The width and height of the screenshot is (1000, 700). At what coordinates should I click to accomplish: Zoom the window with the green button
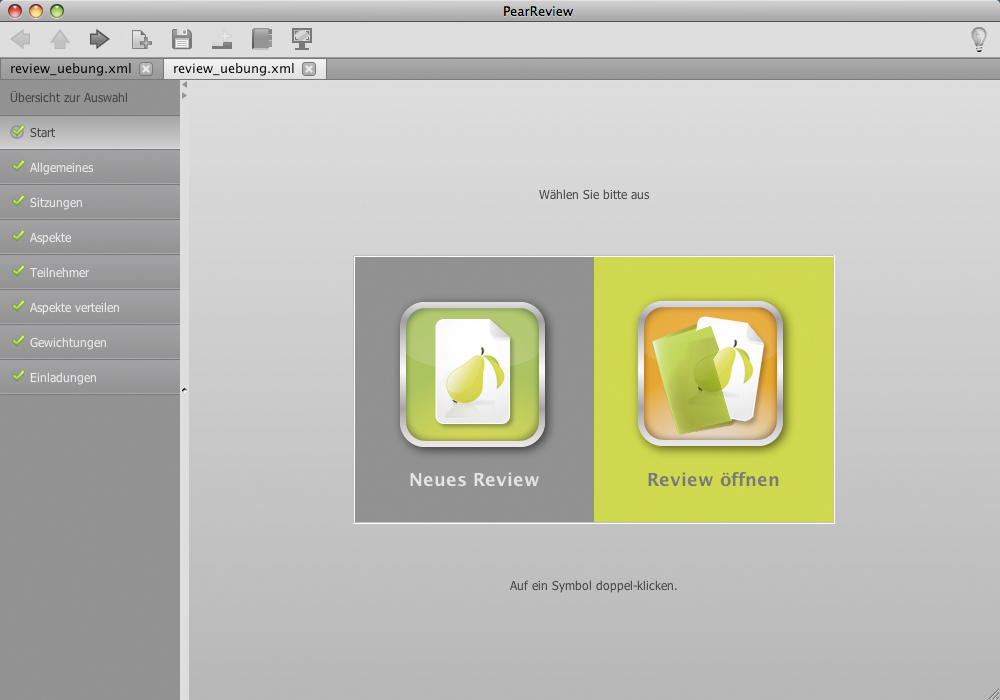57,11
